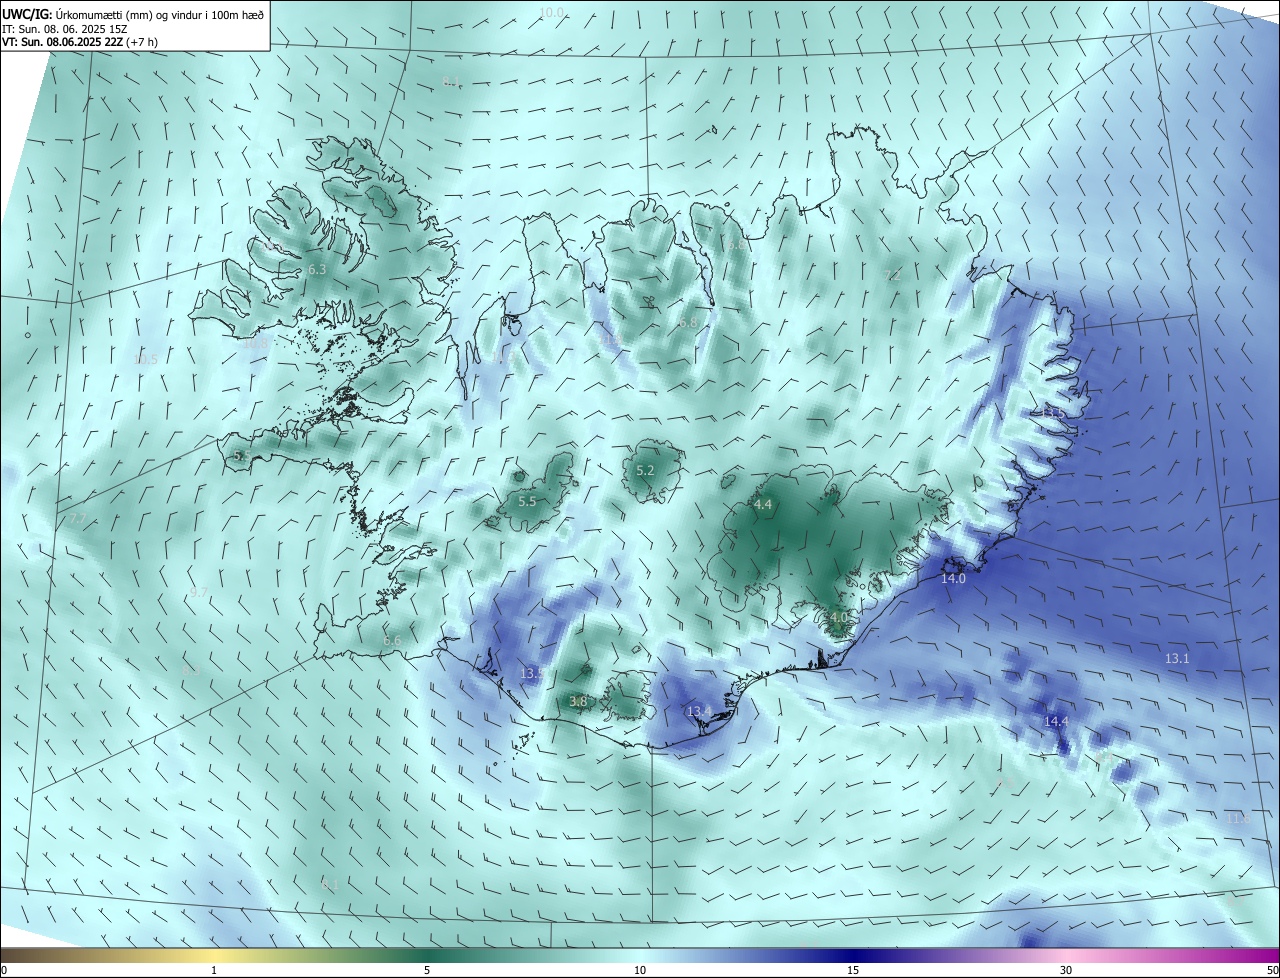Image resolution: width=1280 pixels, height=978 pixels.
Task: Select the 'IT: Sun. 08. 06. 2025 15Z' line
Action: tap(65, 29)
